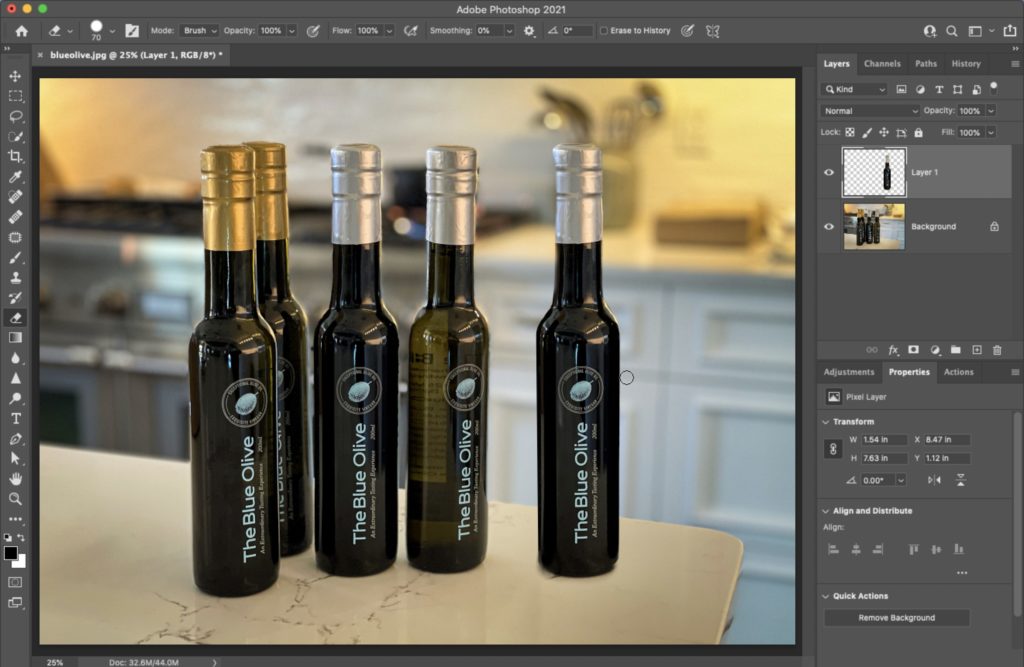Select the Pen tool
The height and width of the screenshot is (667, 1024).
point(15,439)
